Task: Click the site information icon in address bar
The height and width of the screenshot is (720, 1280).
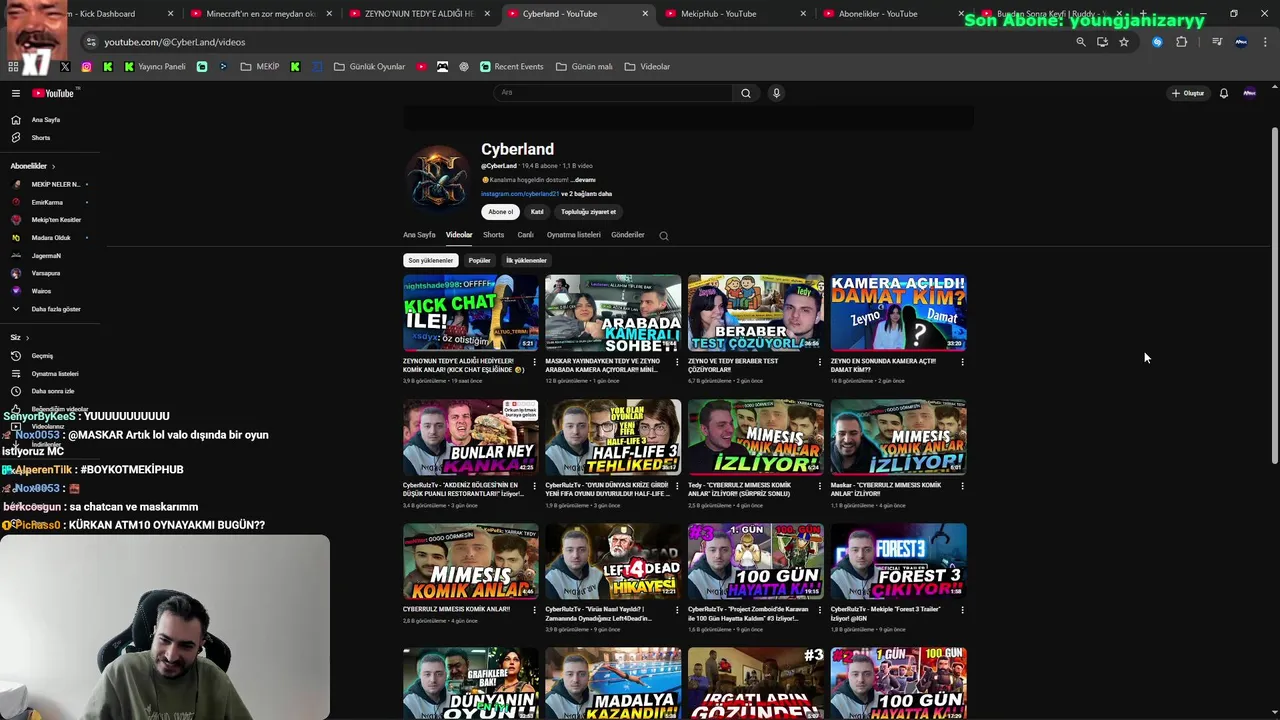Action: point(91,42)
